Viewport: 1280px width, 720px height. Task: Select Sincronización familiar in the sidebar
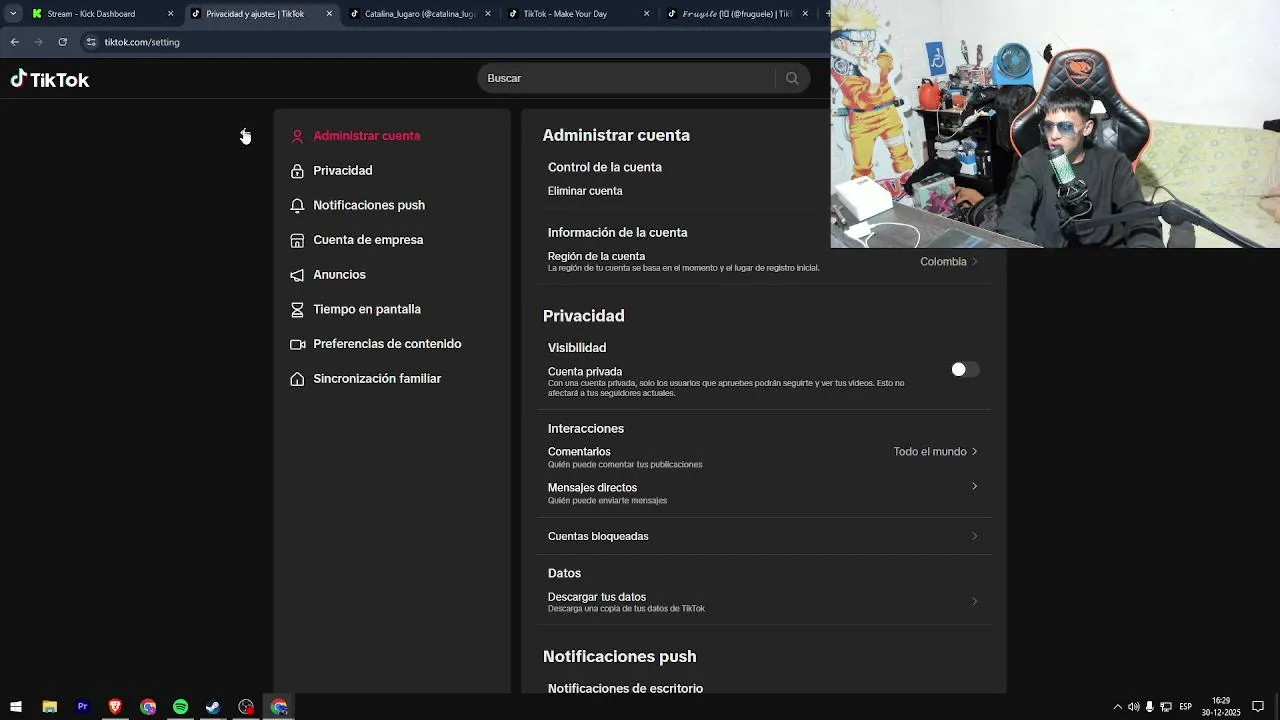coord(377,379)
